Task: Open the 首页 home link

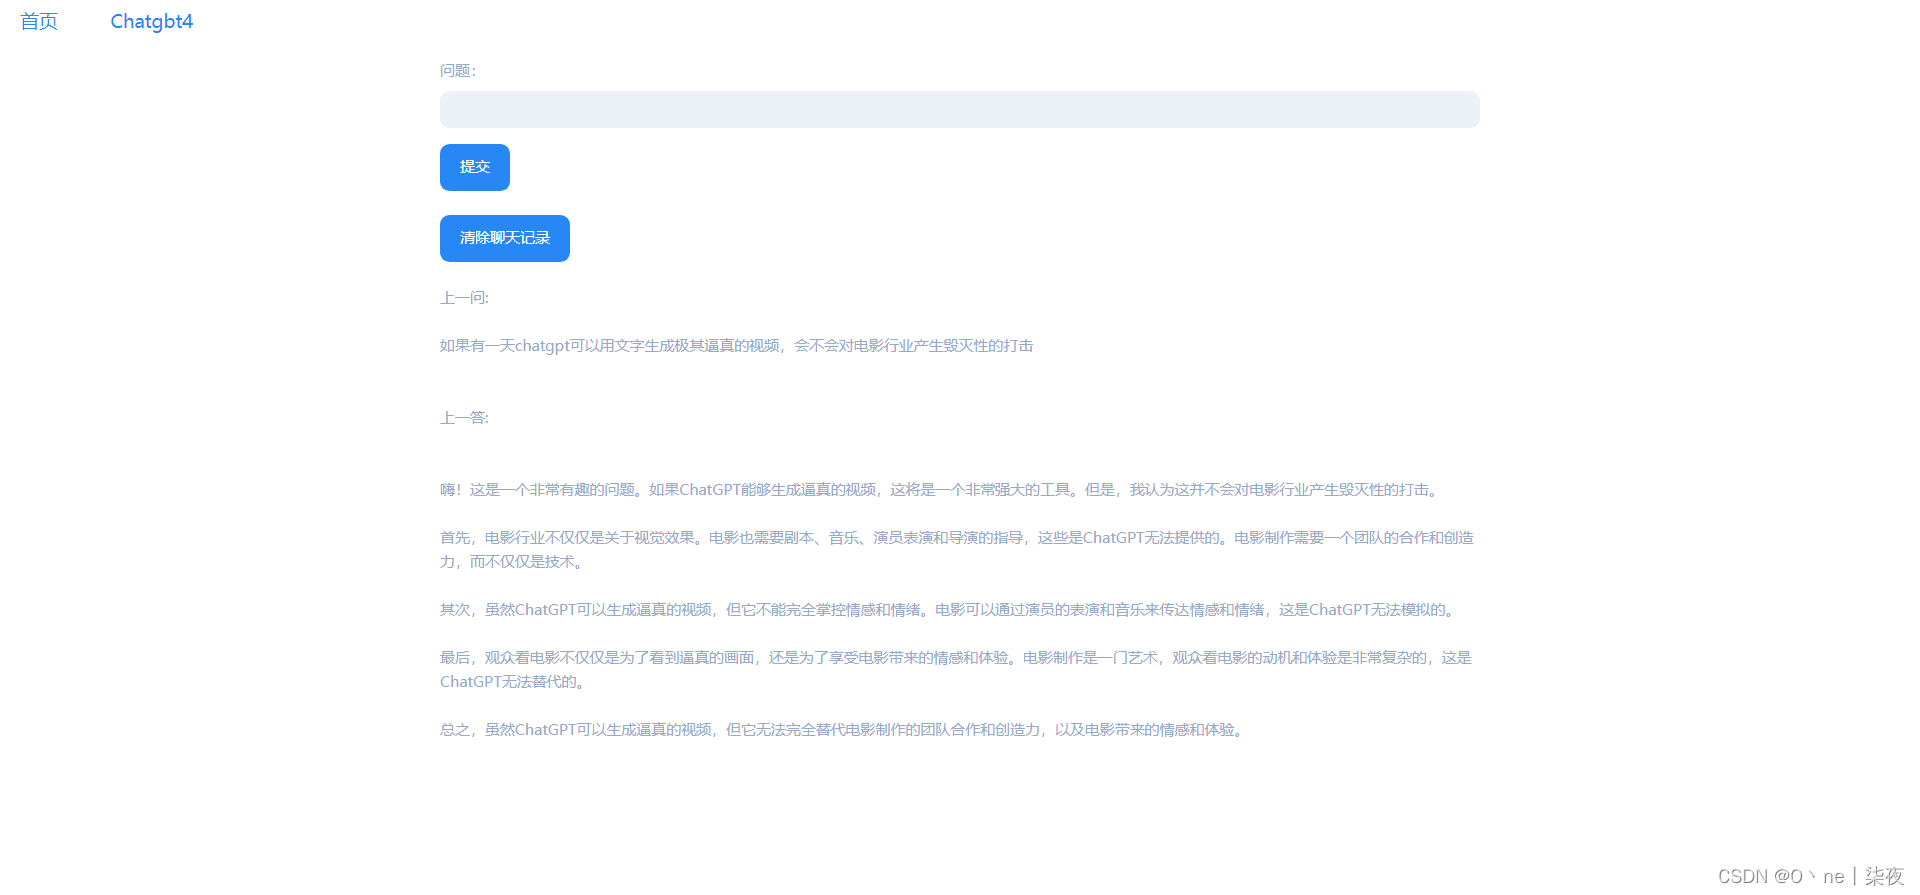Action: point(39,21)
